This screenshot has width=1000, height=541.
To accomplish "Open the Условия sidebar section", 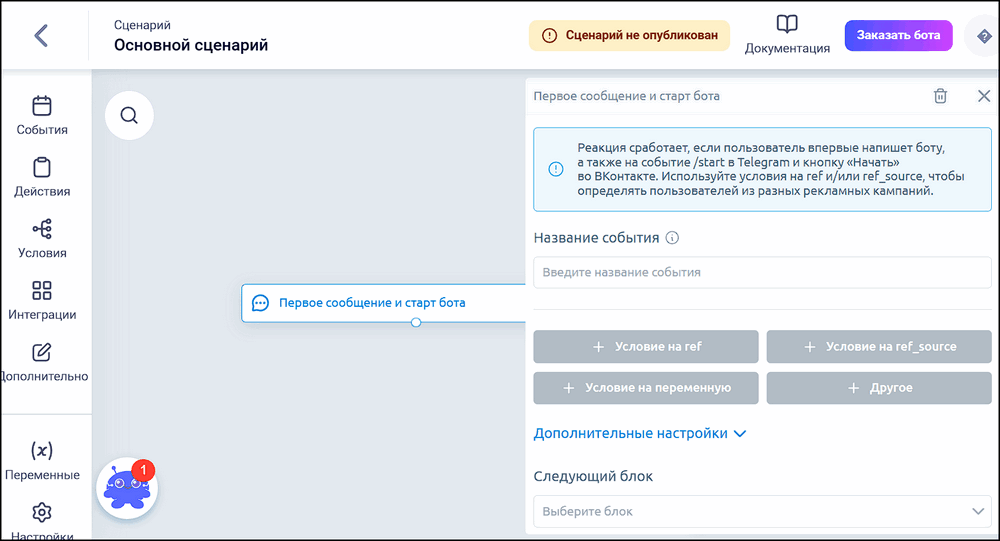I will click(42, 239).
